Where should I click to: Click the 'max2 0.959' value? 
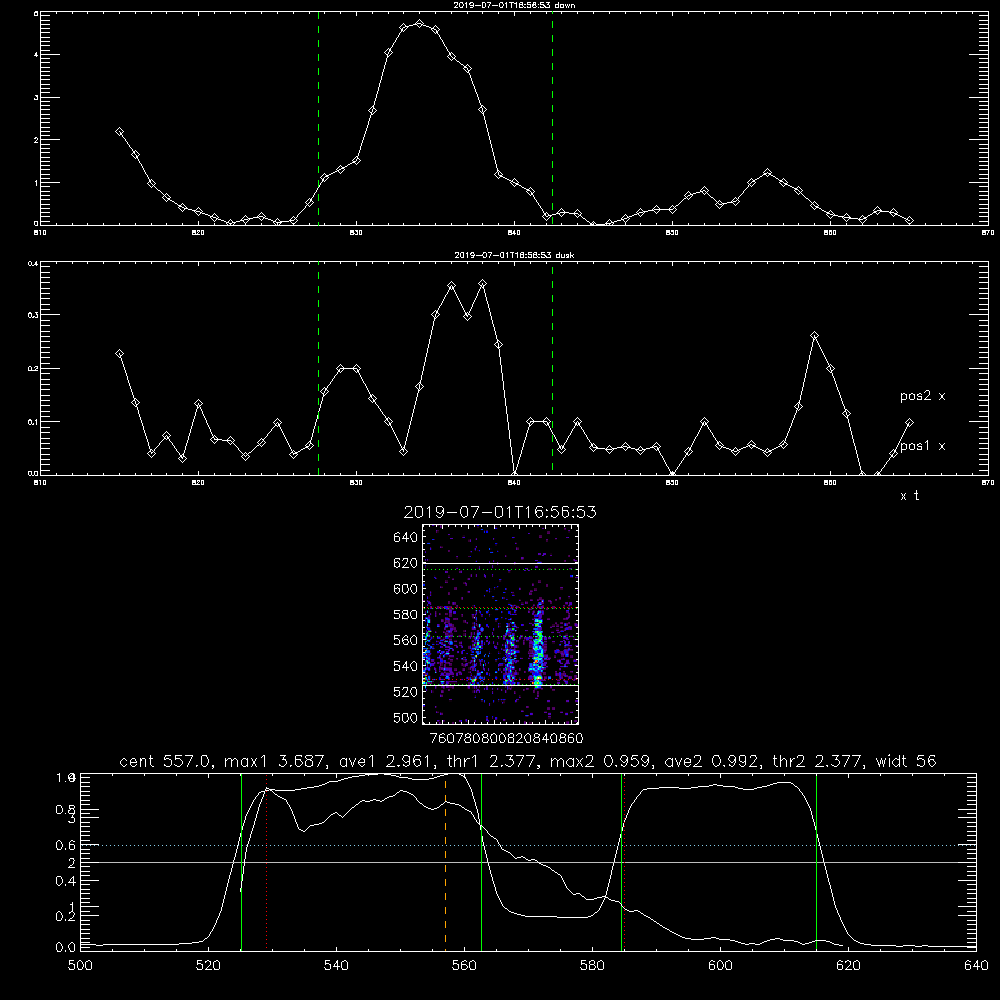[x=600, y=761]
